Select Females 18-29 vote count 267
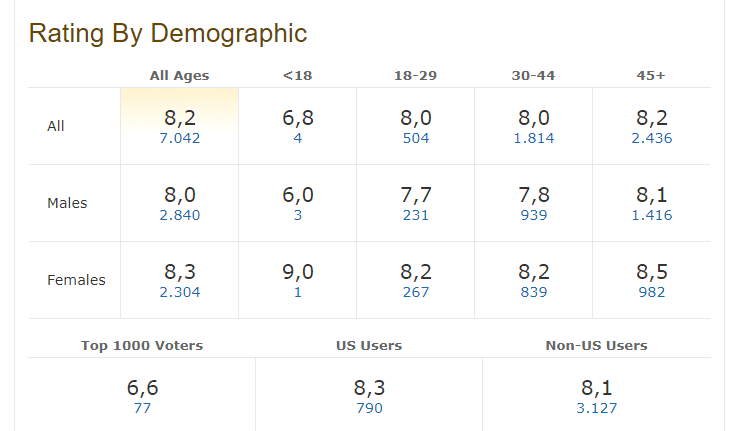 click(415, 293)
